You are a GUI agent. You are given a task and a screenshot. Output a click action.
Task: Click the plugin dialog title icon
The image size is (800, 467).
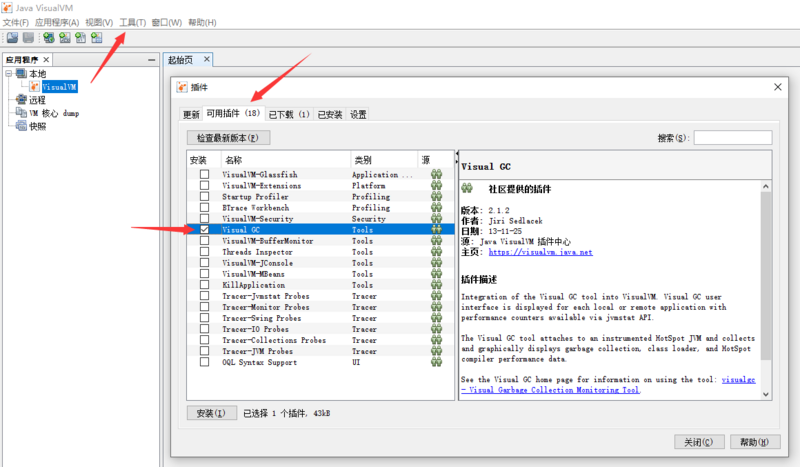(x=182, y=87)
